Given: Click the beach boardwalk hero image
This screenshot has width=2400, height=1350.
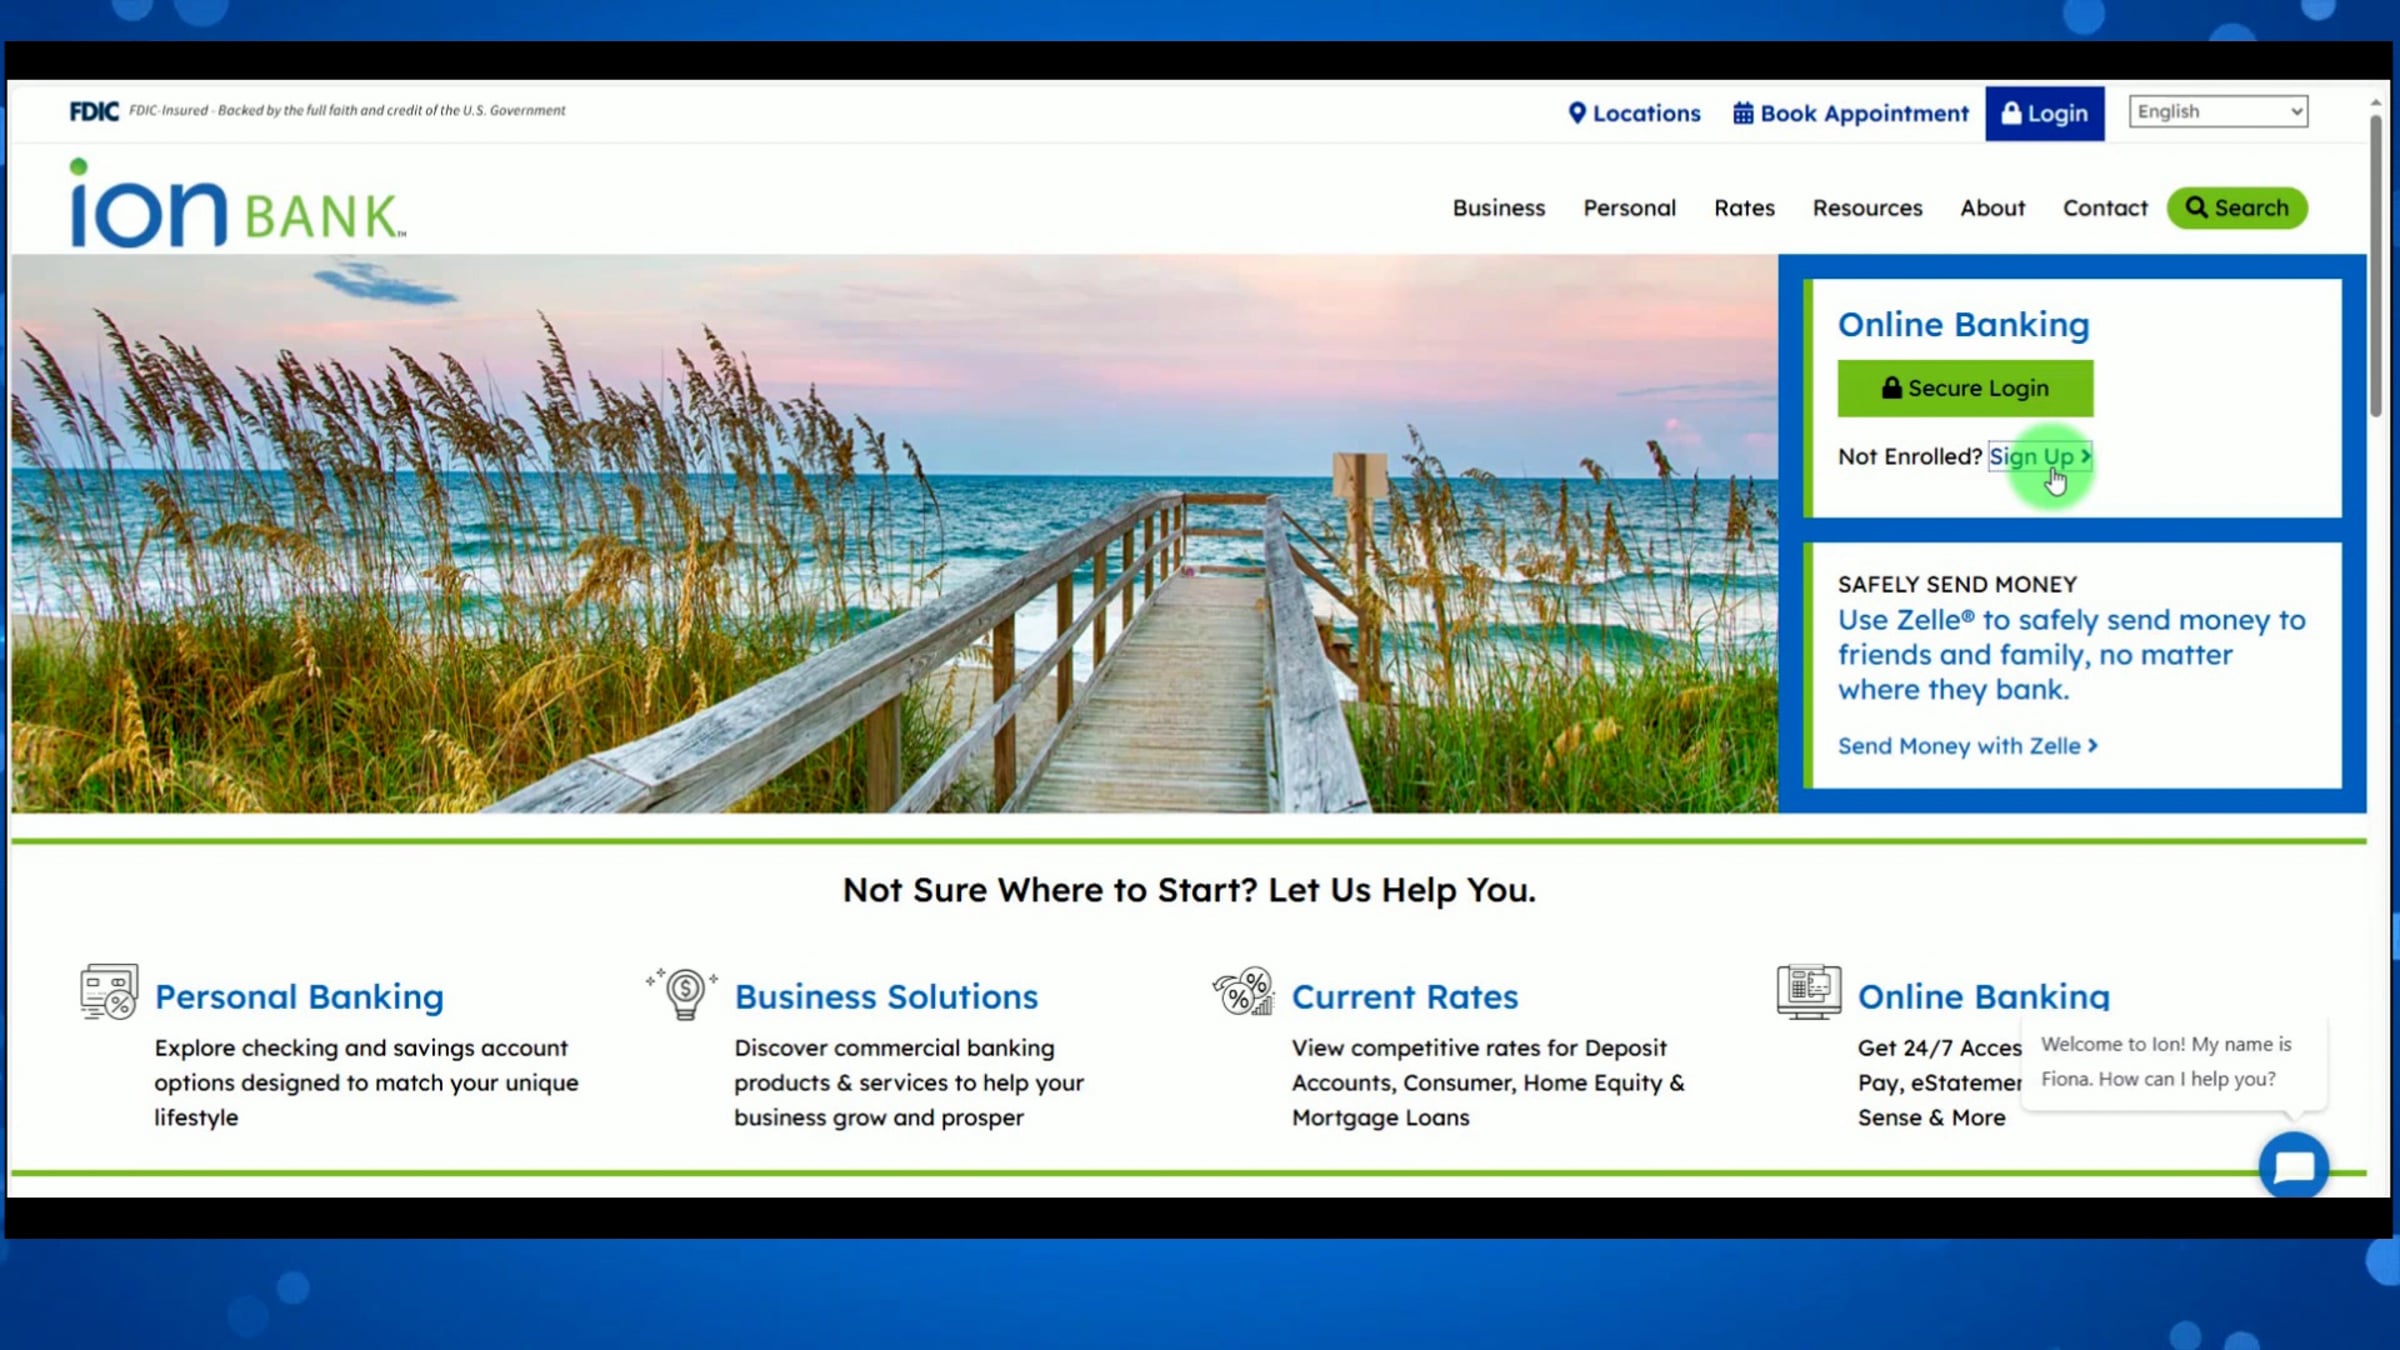Looking at the screenshot, I should pos(894,533).
